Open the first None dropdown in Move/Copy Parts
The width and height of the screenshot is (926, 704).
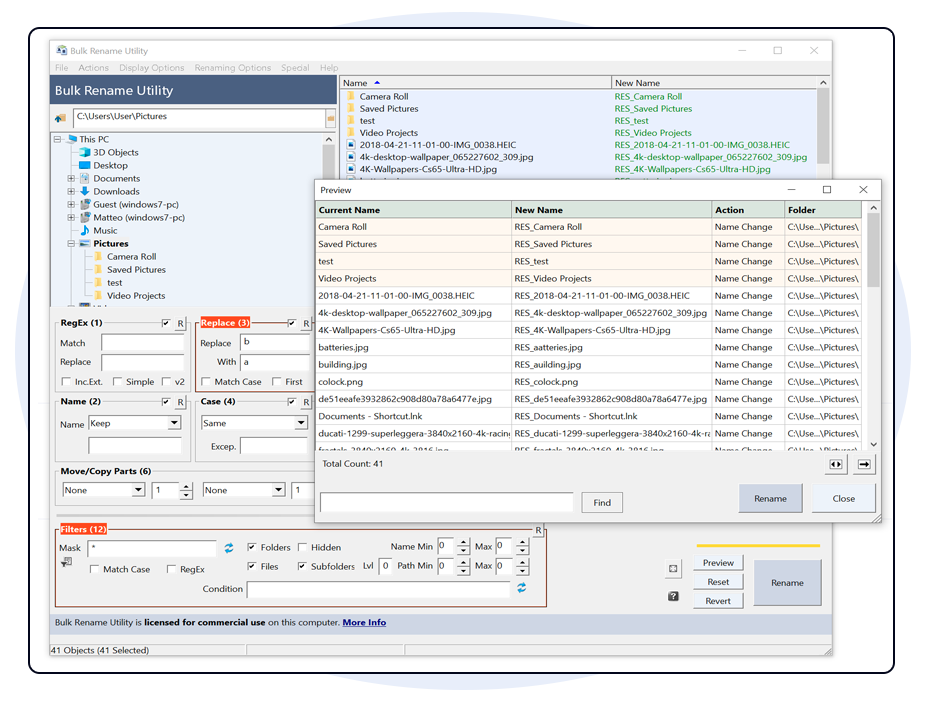click(x=138, y=490)
